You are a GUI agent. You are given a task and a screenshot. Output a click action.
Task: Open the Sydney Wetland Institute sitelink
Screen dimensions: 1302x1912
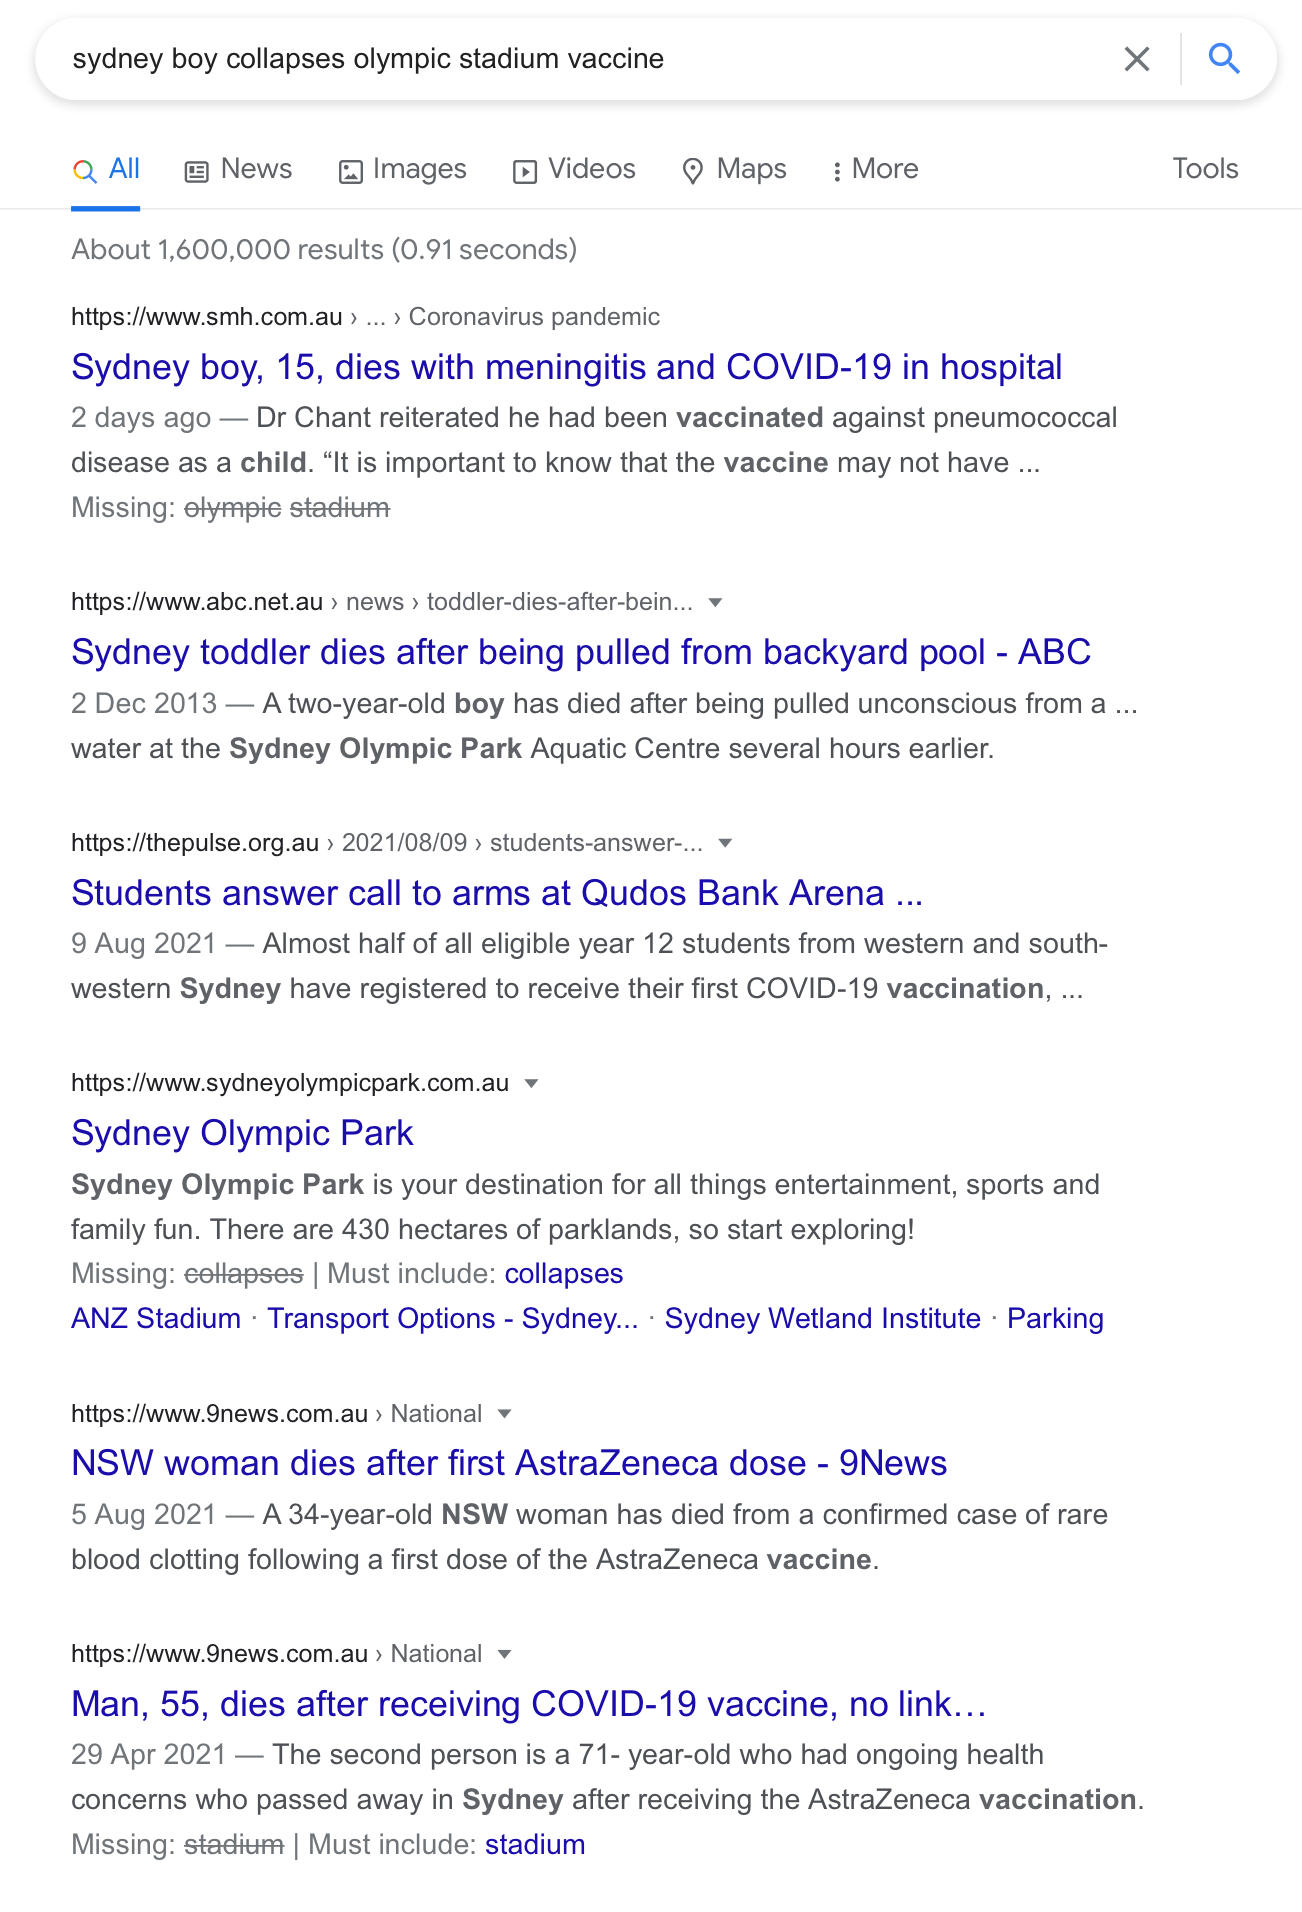click(x=822, y=1318)
